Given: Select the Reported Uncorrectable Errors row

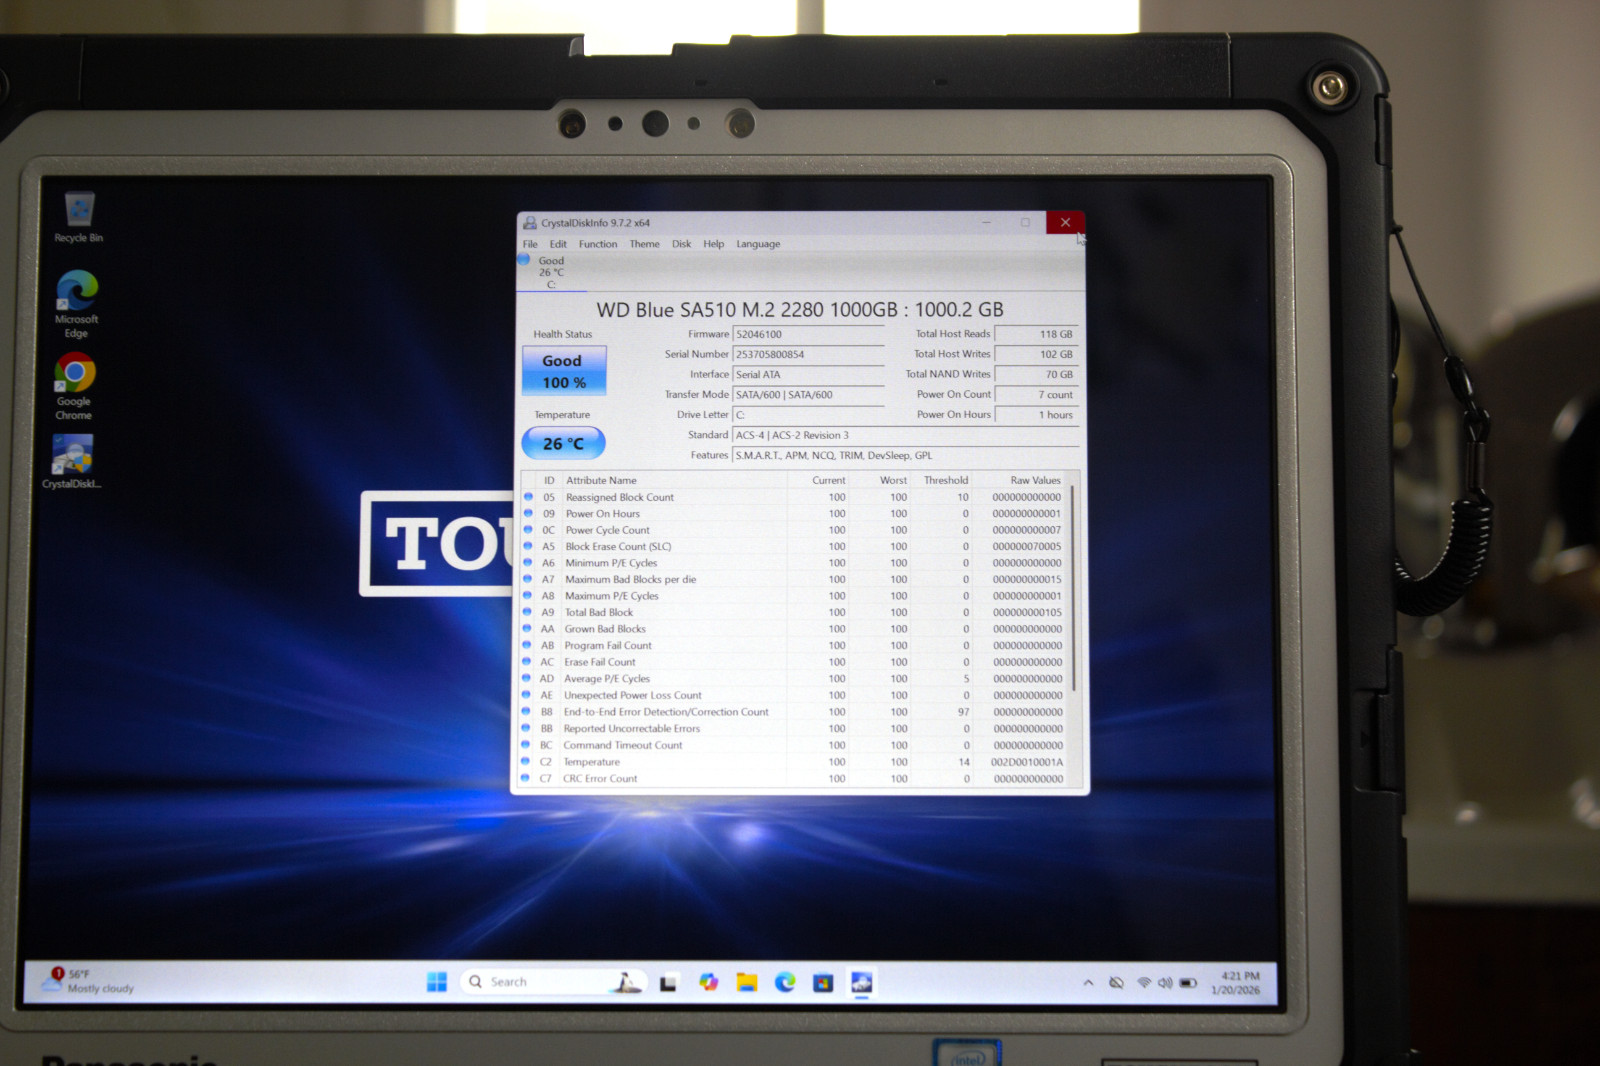Looking at the screenshot, I should coord(794,729).
